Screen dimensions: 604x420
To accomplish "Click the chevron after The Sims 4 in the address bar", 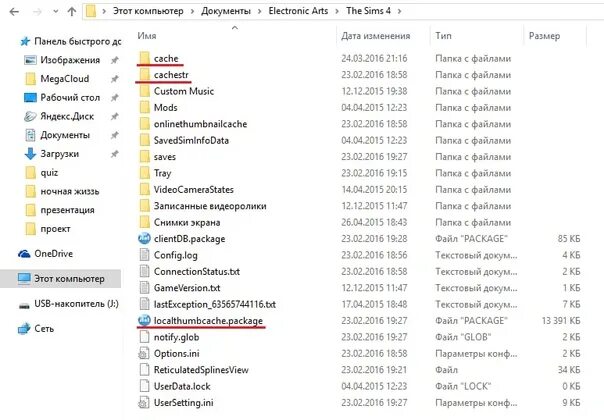I will pos(399,11).
